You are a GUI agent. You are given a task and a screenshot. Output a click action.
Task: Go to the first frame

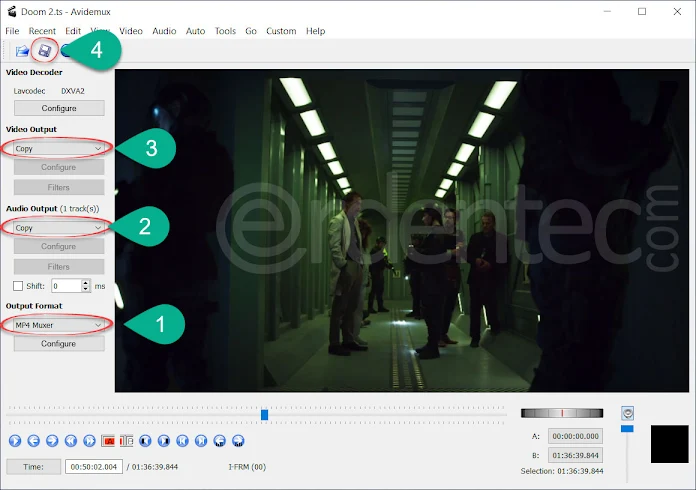pos(182,441)
